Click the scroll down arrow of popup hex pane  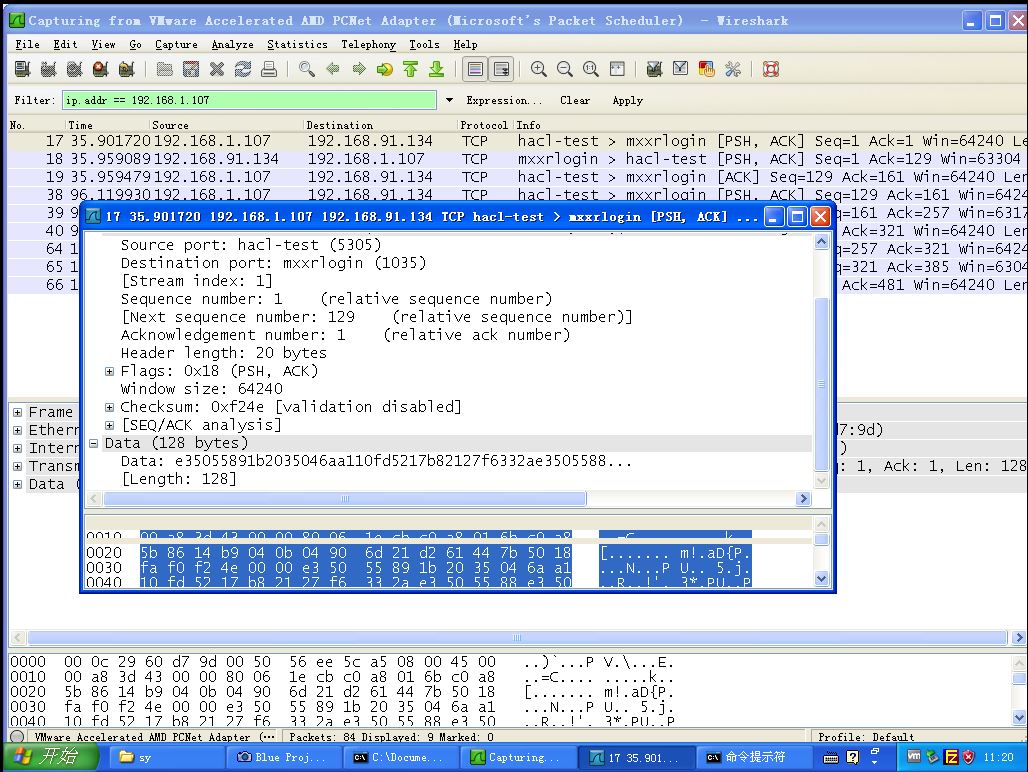click(821, 579)
